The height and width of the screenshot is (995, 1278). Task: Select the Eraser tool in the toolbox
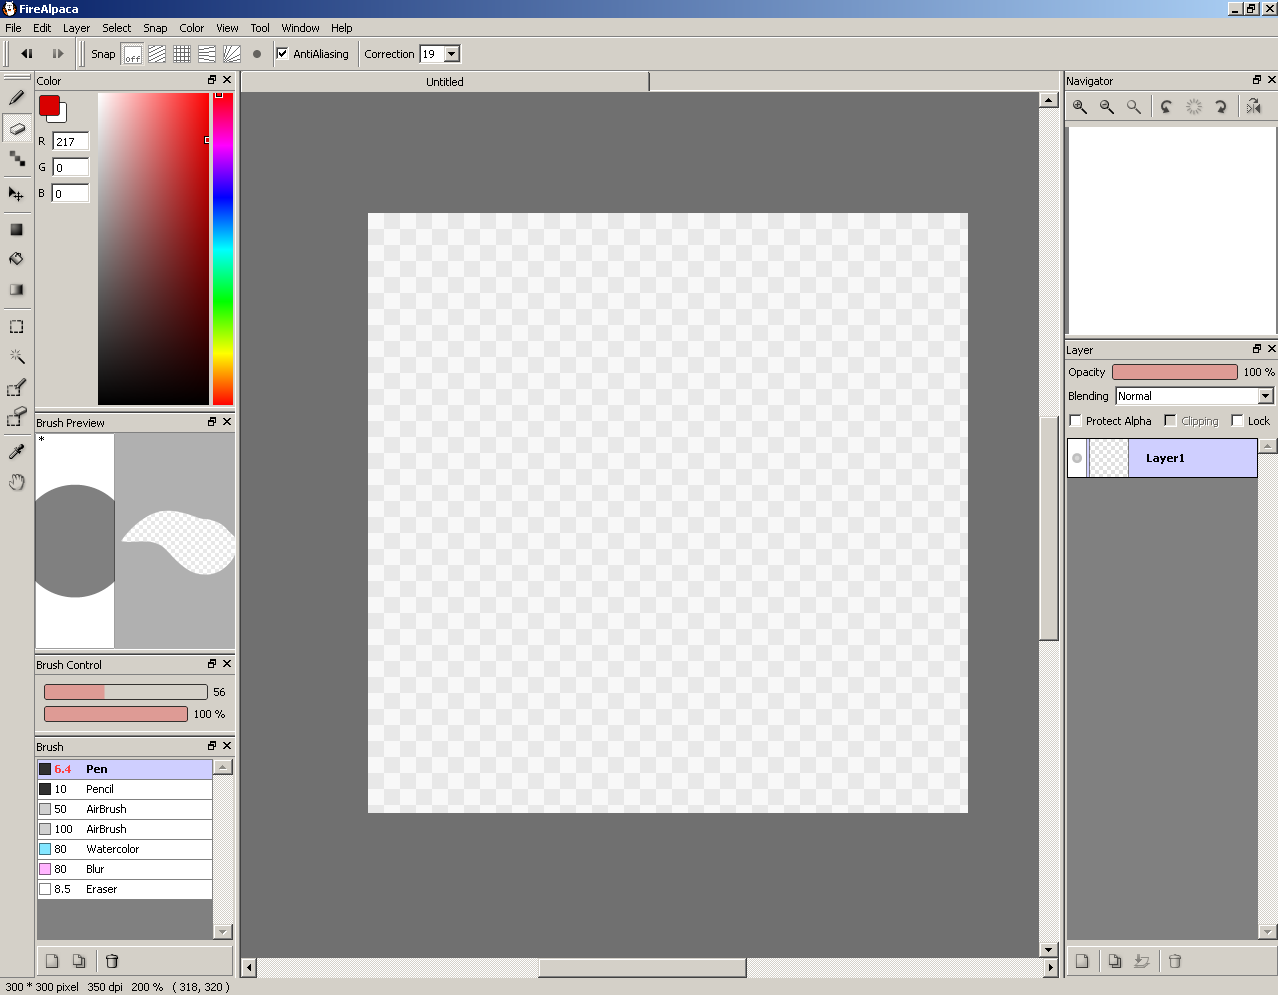coord(17,129)
